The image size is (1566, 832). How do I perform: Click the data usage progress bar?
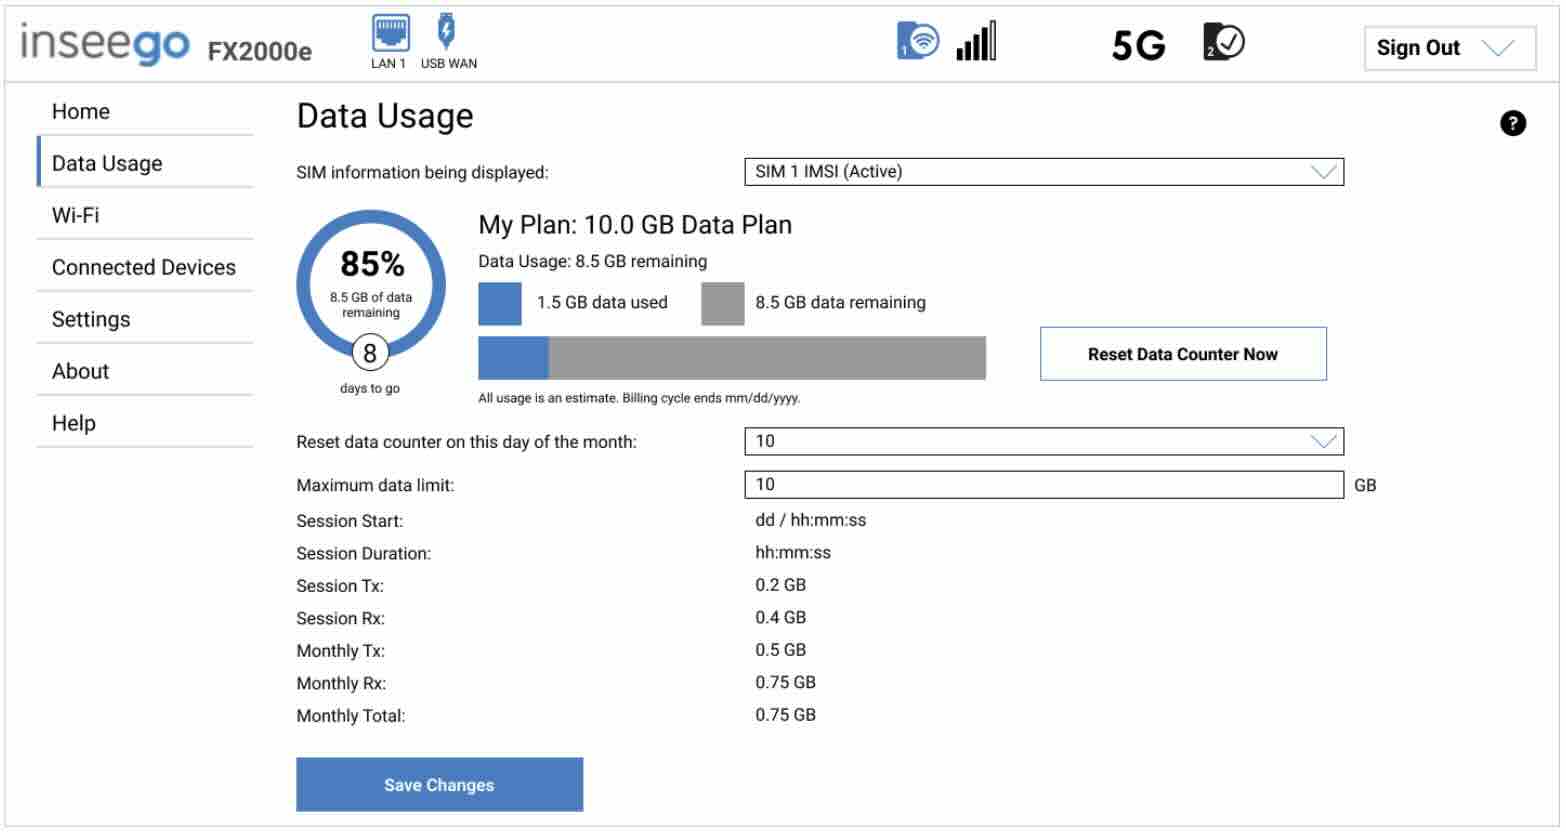point(731,357)
